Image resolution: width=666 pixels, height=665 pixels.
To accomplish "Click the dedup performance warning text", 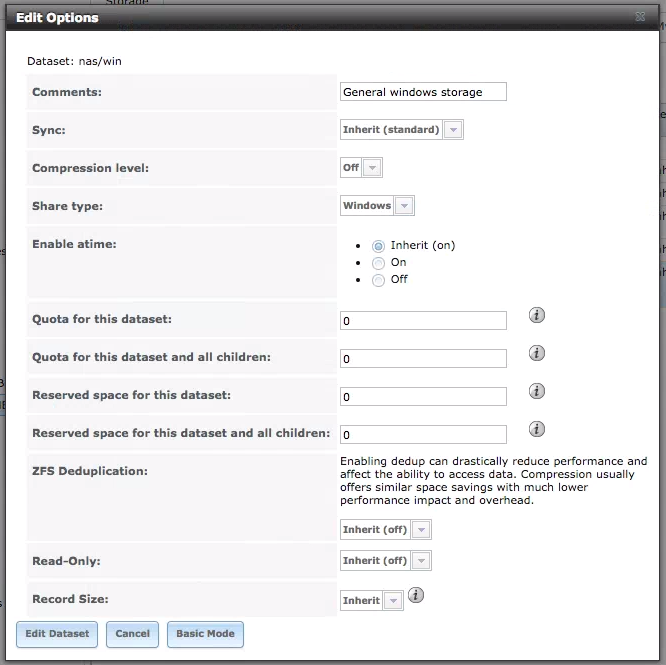I will 494,481.
